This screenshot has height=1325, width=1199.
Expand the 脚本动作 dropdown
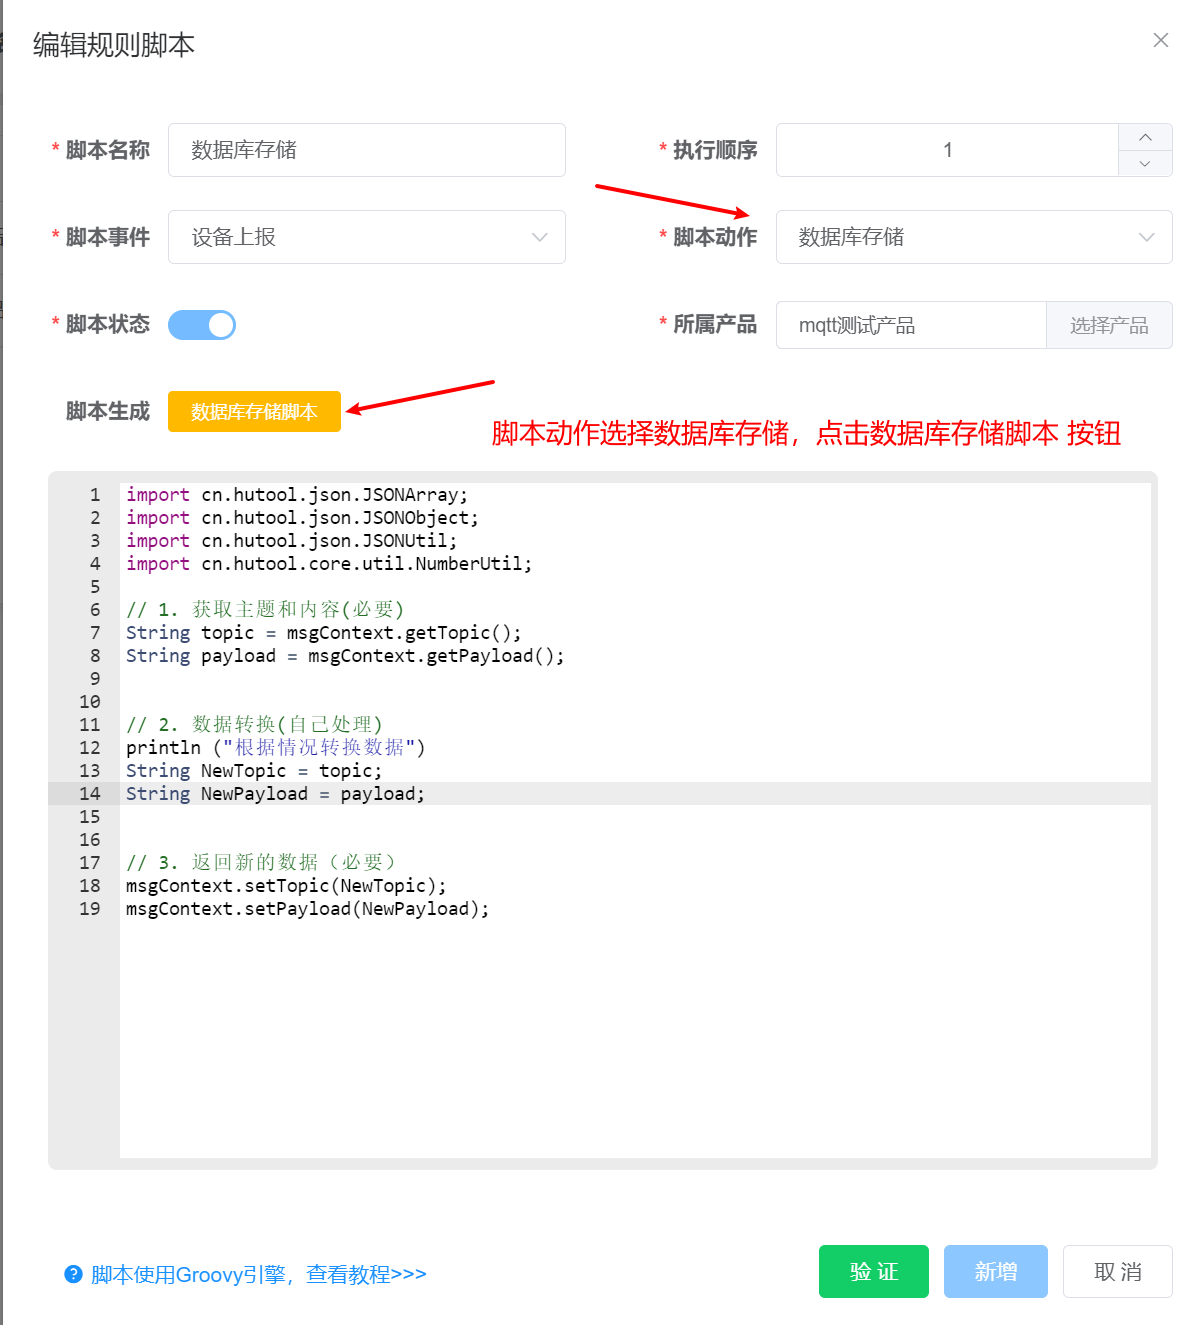[973, 237]
